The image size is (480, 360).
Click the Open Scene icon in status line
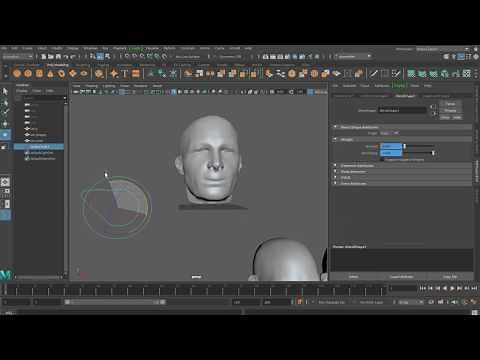coord(51,57)
